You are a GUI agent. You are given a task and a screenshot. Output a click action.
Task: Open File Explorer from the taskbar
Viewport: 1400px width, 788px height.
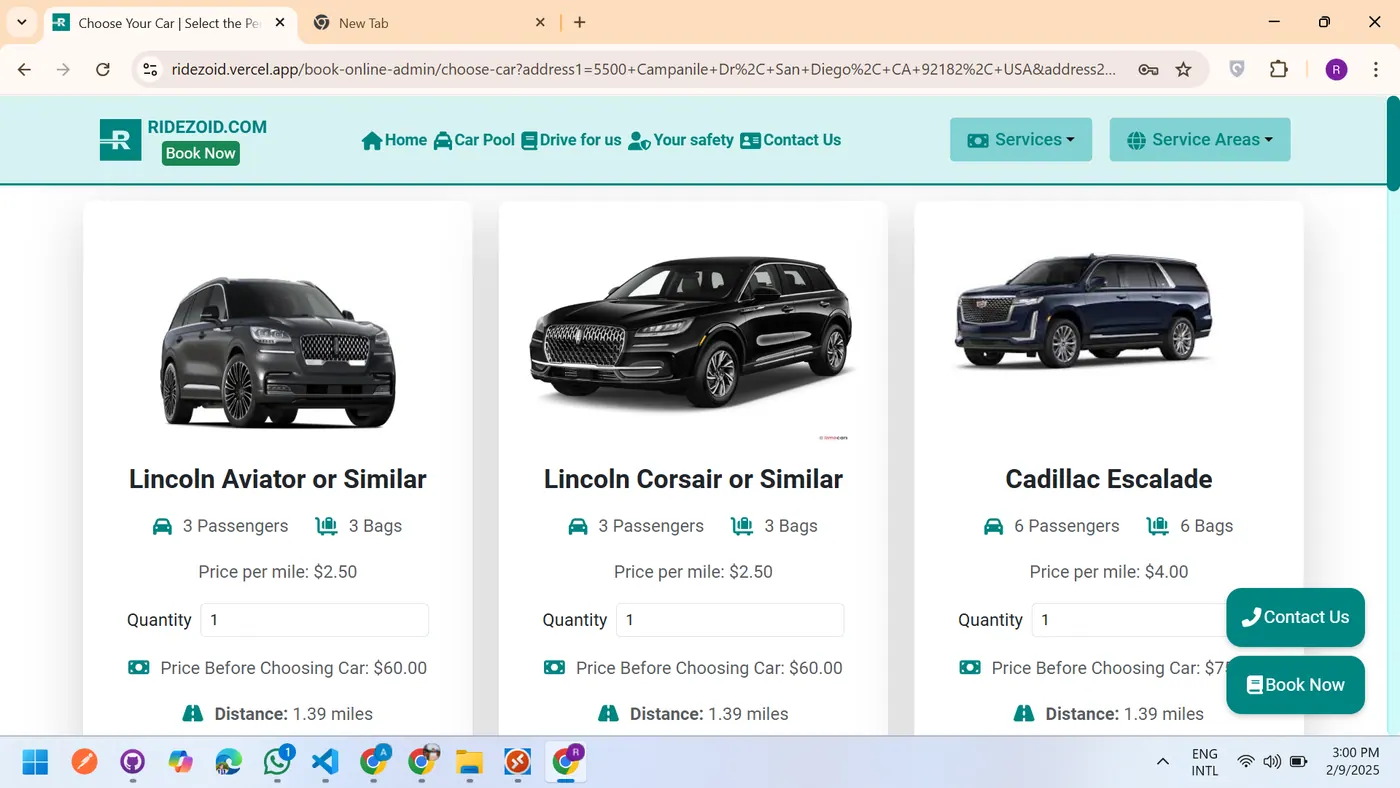(x=469, y=762)
